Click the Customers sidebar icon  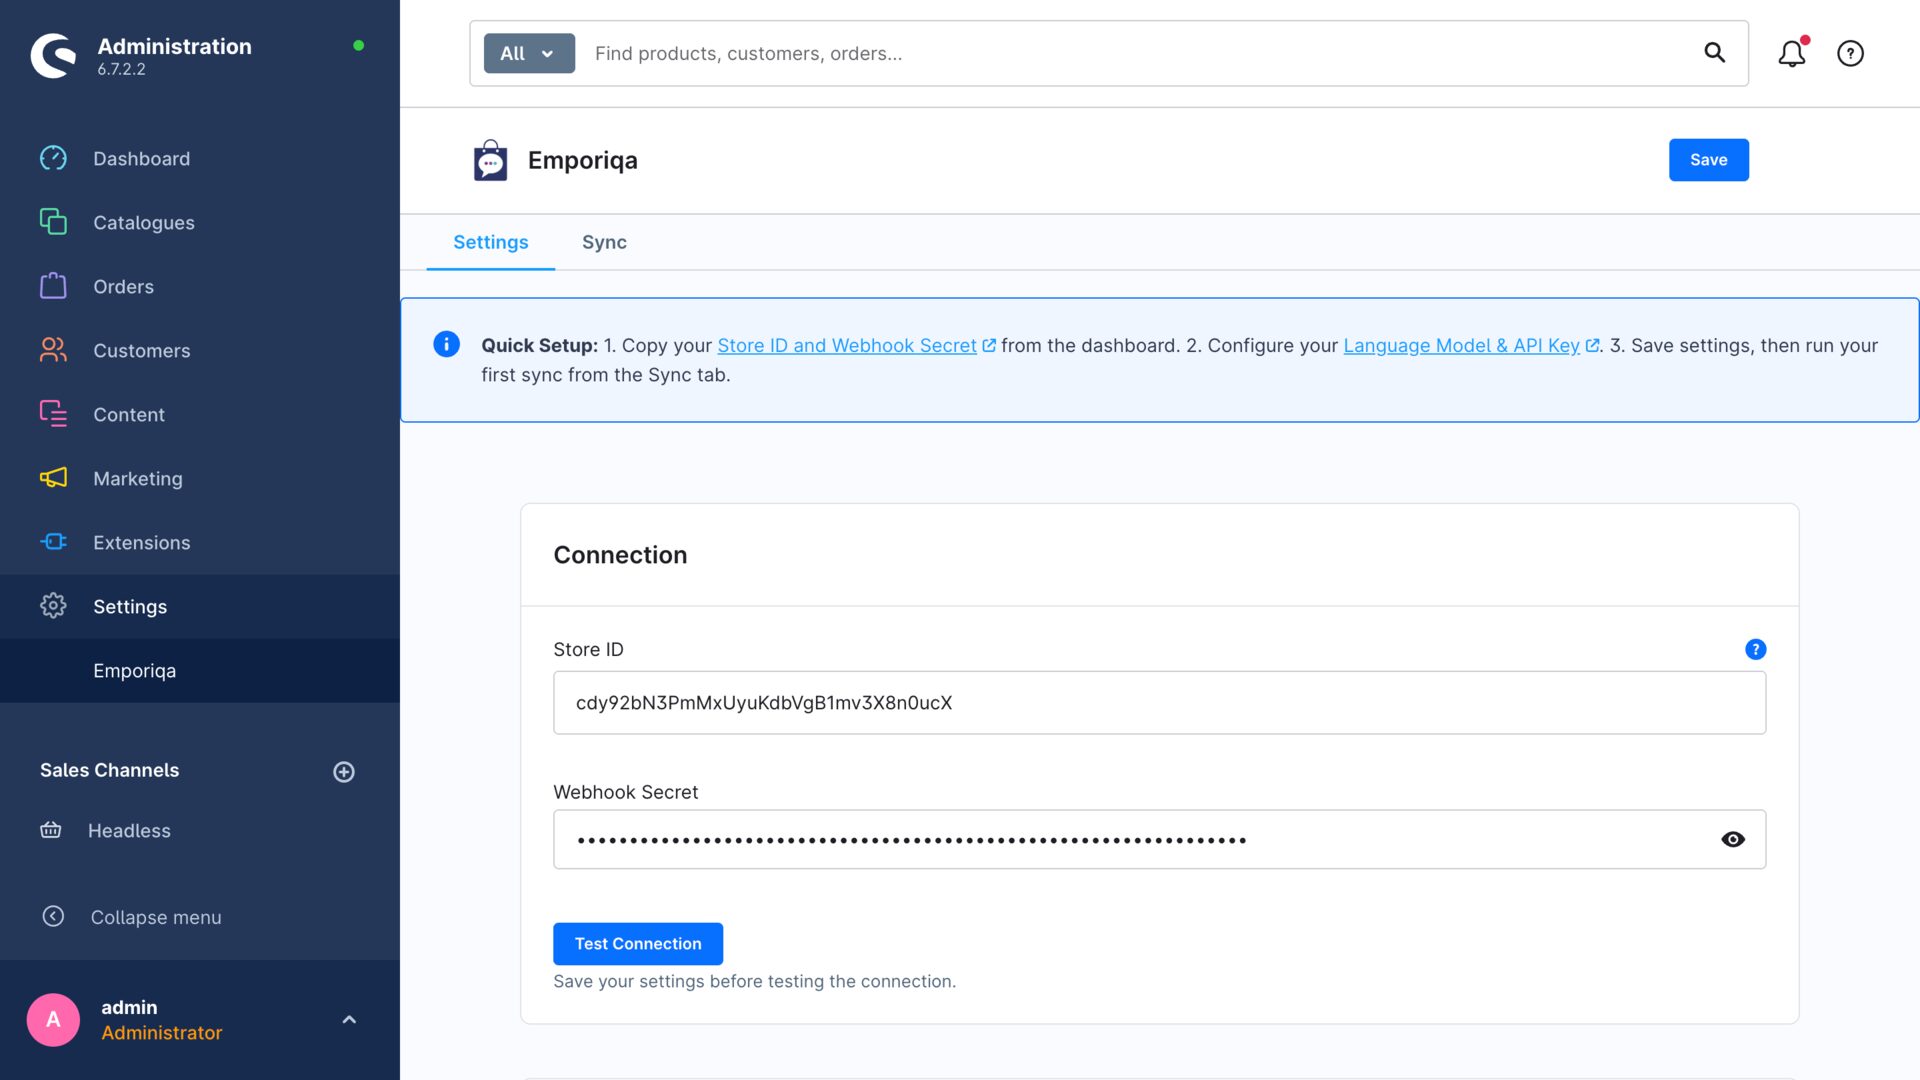click(53, 350)
